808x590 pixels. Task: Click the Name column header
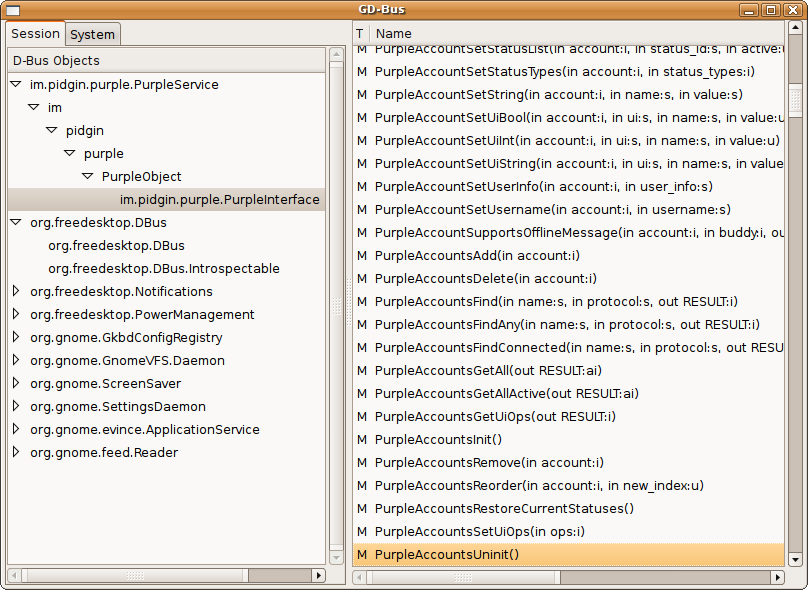point(578,33)
